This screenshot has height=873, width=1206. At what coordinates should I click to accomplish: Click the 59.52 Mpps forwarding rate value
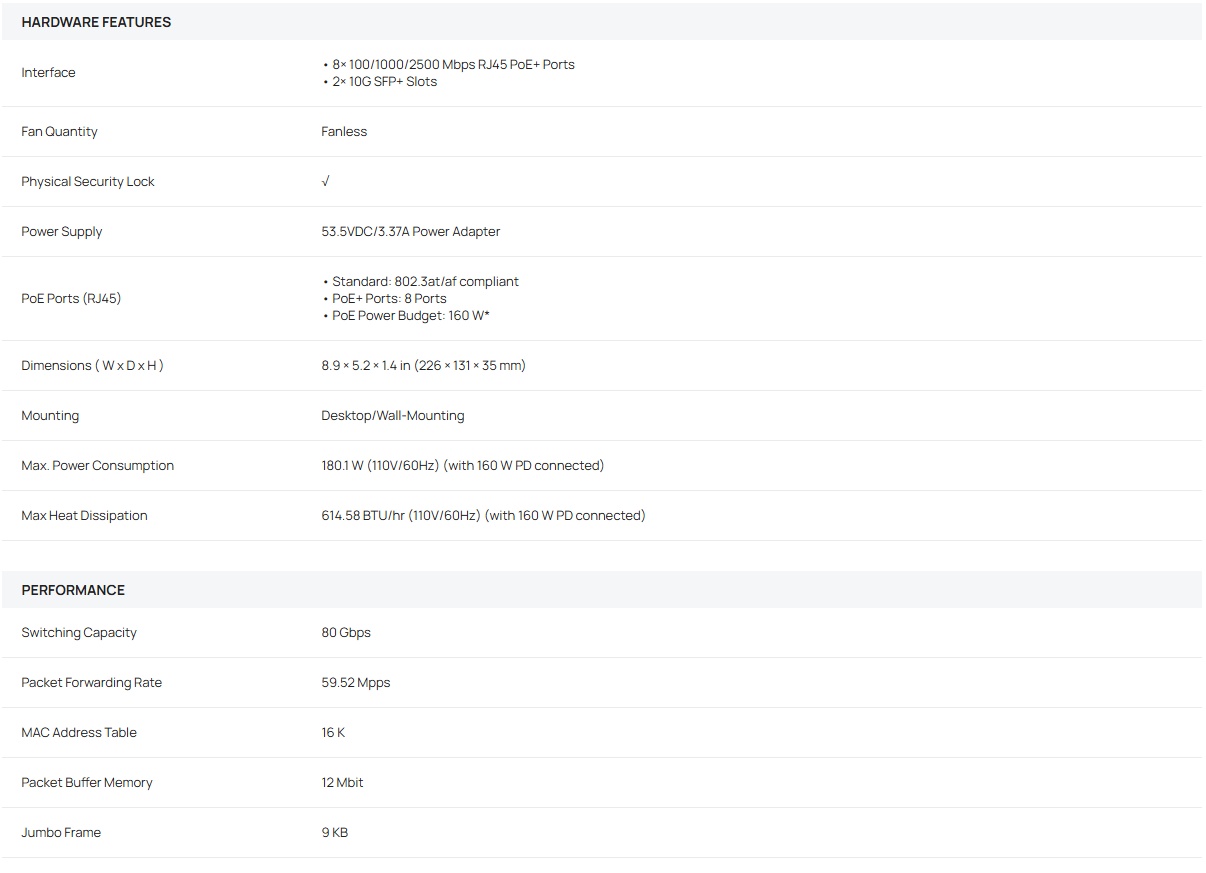(x=355, y=682)
